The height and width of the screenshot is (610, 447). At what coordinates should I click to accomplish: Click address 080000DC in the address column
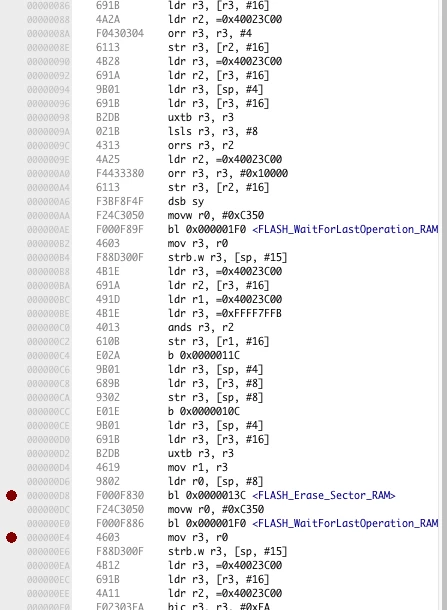[x=48, y=509]
